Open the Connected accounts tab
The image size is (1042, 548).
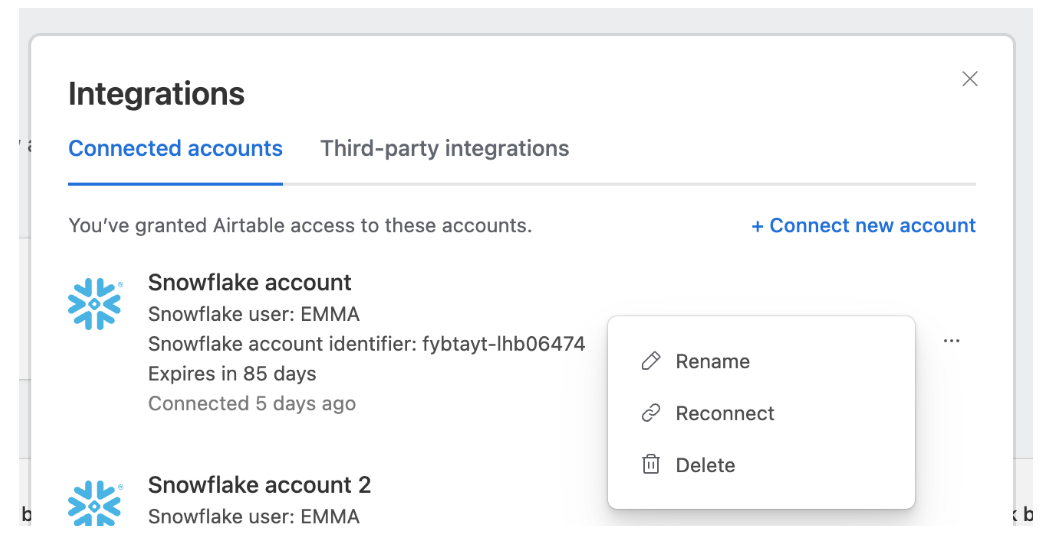click(175, 148)
